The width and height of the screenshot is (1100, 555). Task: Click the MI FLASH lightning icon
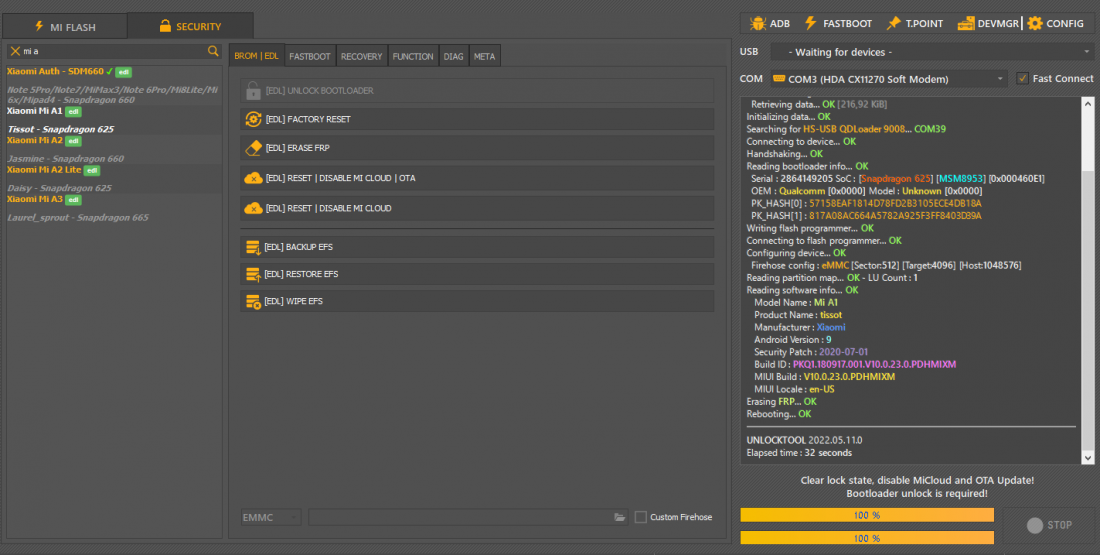coord(39,27)
